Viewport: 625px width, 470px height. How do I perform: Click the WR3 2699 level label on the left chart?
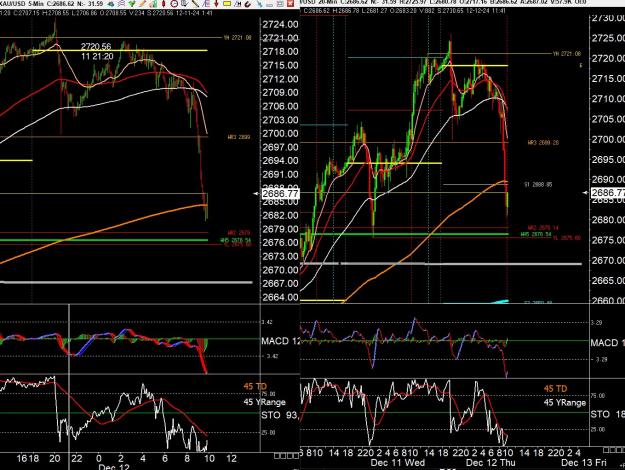[x=239, y=137]
